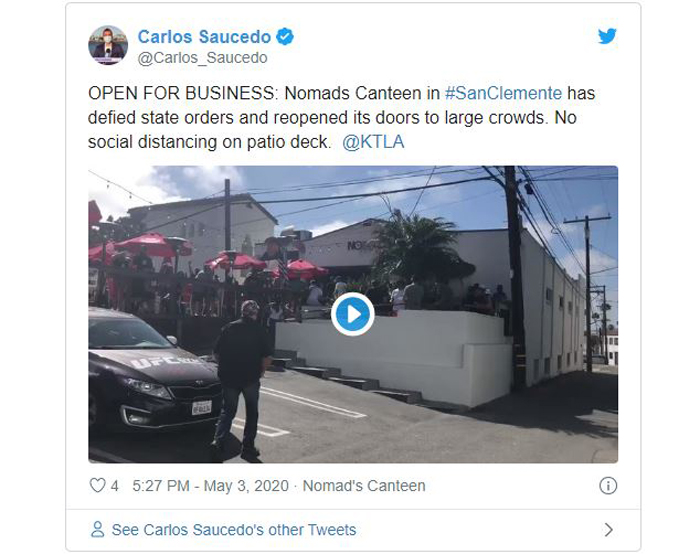See Carlos Saucedo's other Tweets
The image size is (700, 554).
point(234,530)
